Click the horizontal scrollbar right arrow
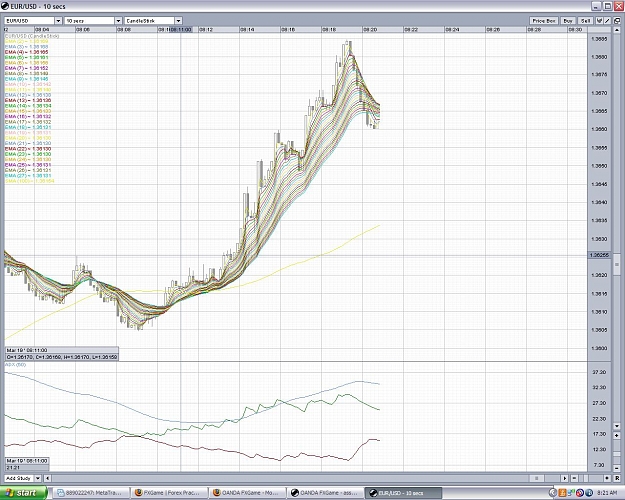Screen dimensions: 625x500 tap(565, 478)
